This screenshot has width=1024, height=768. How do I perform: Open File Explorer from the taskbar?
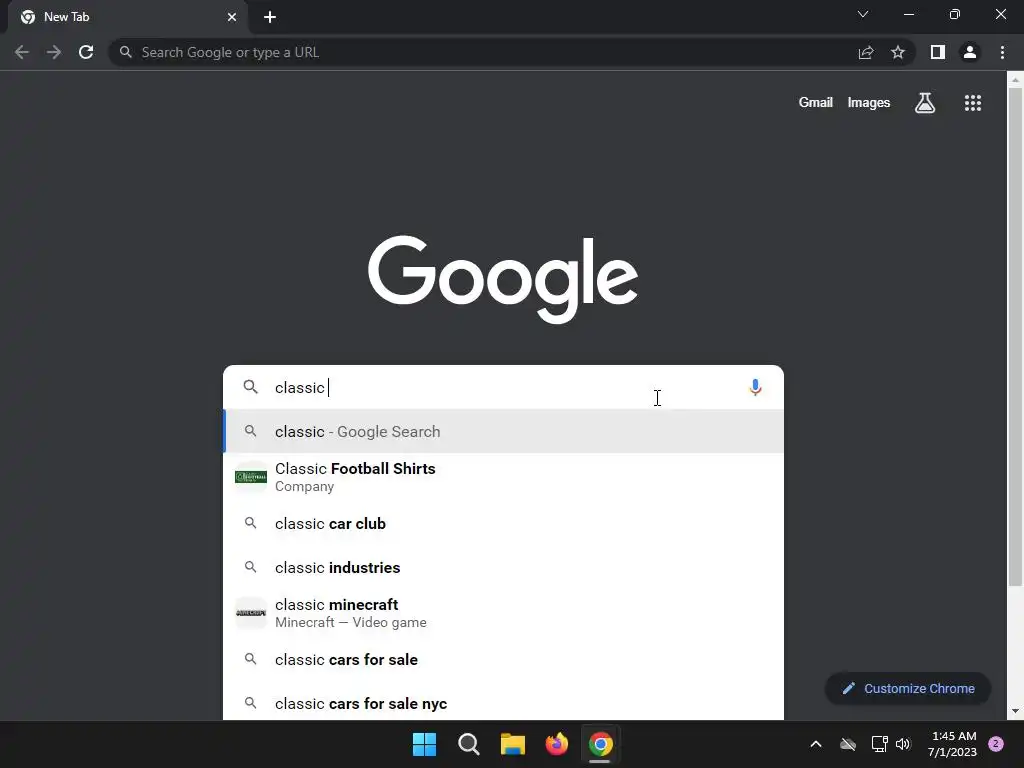[x=513, y=744]
